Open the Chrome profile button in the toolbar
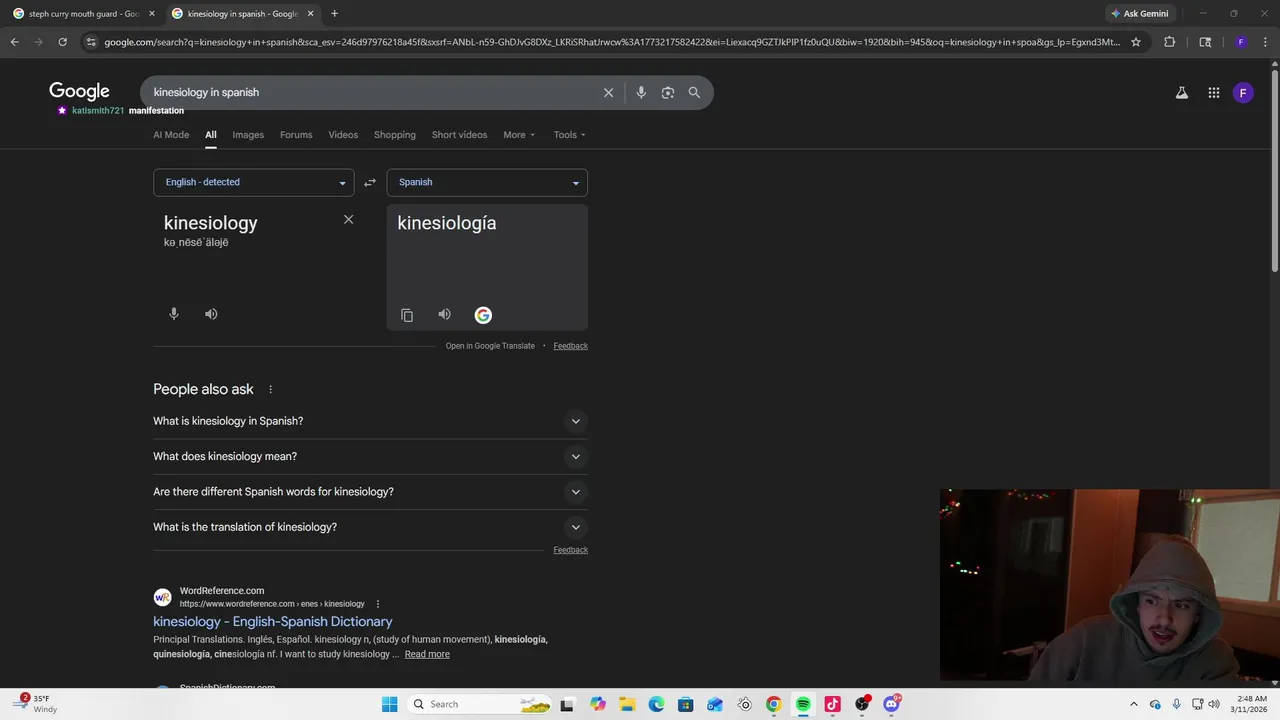Viewport: 1280px width, 720px height. (1241, 42)
